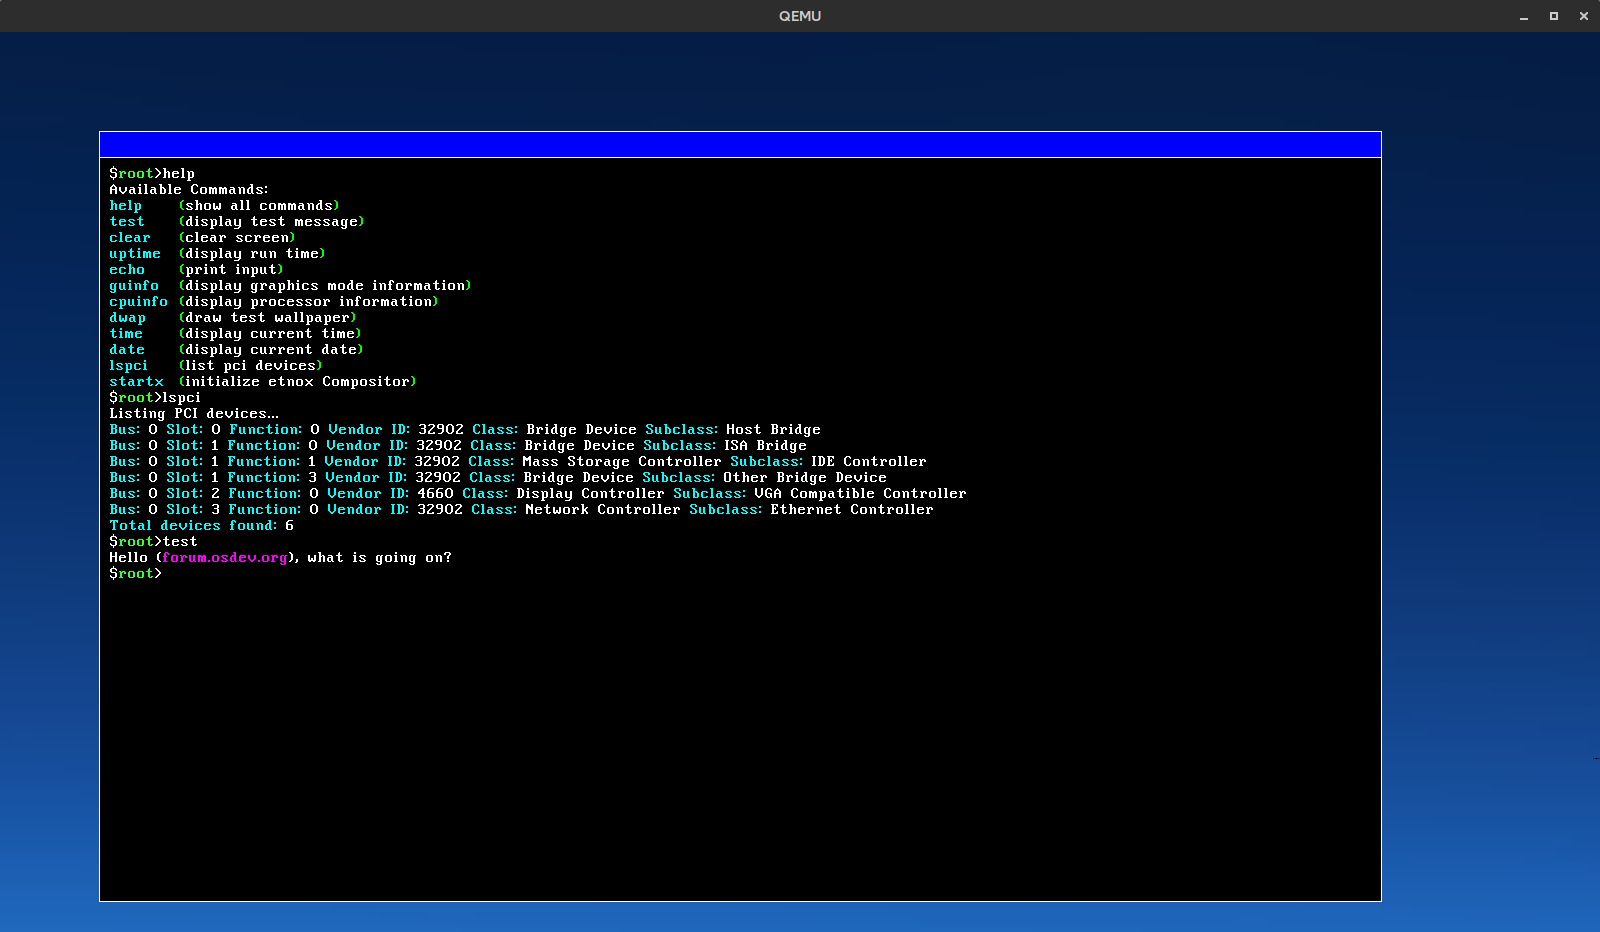Click 'Mass Storage Controller' class value

tap(622, 462)
